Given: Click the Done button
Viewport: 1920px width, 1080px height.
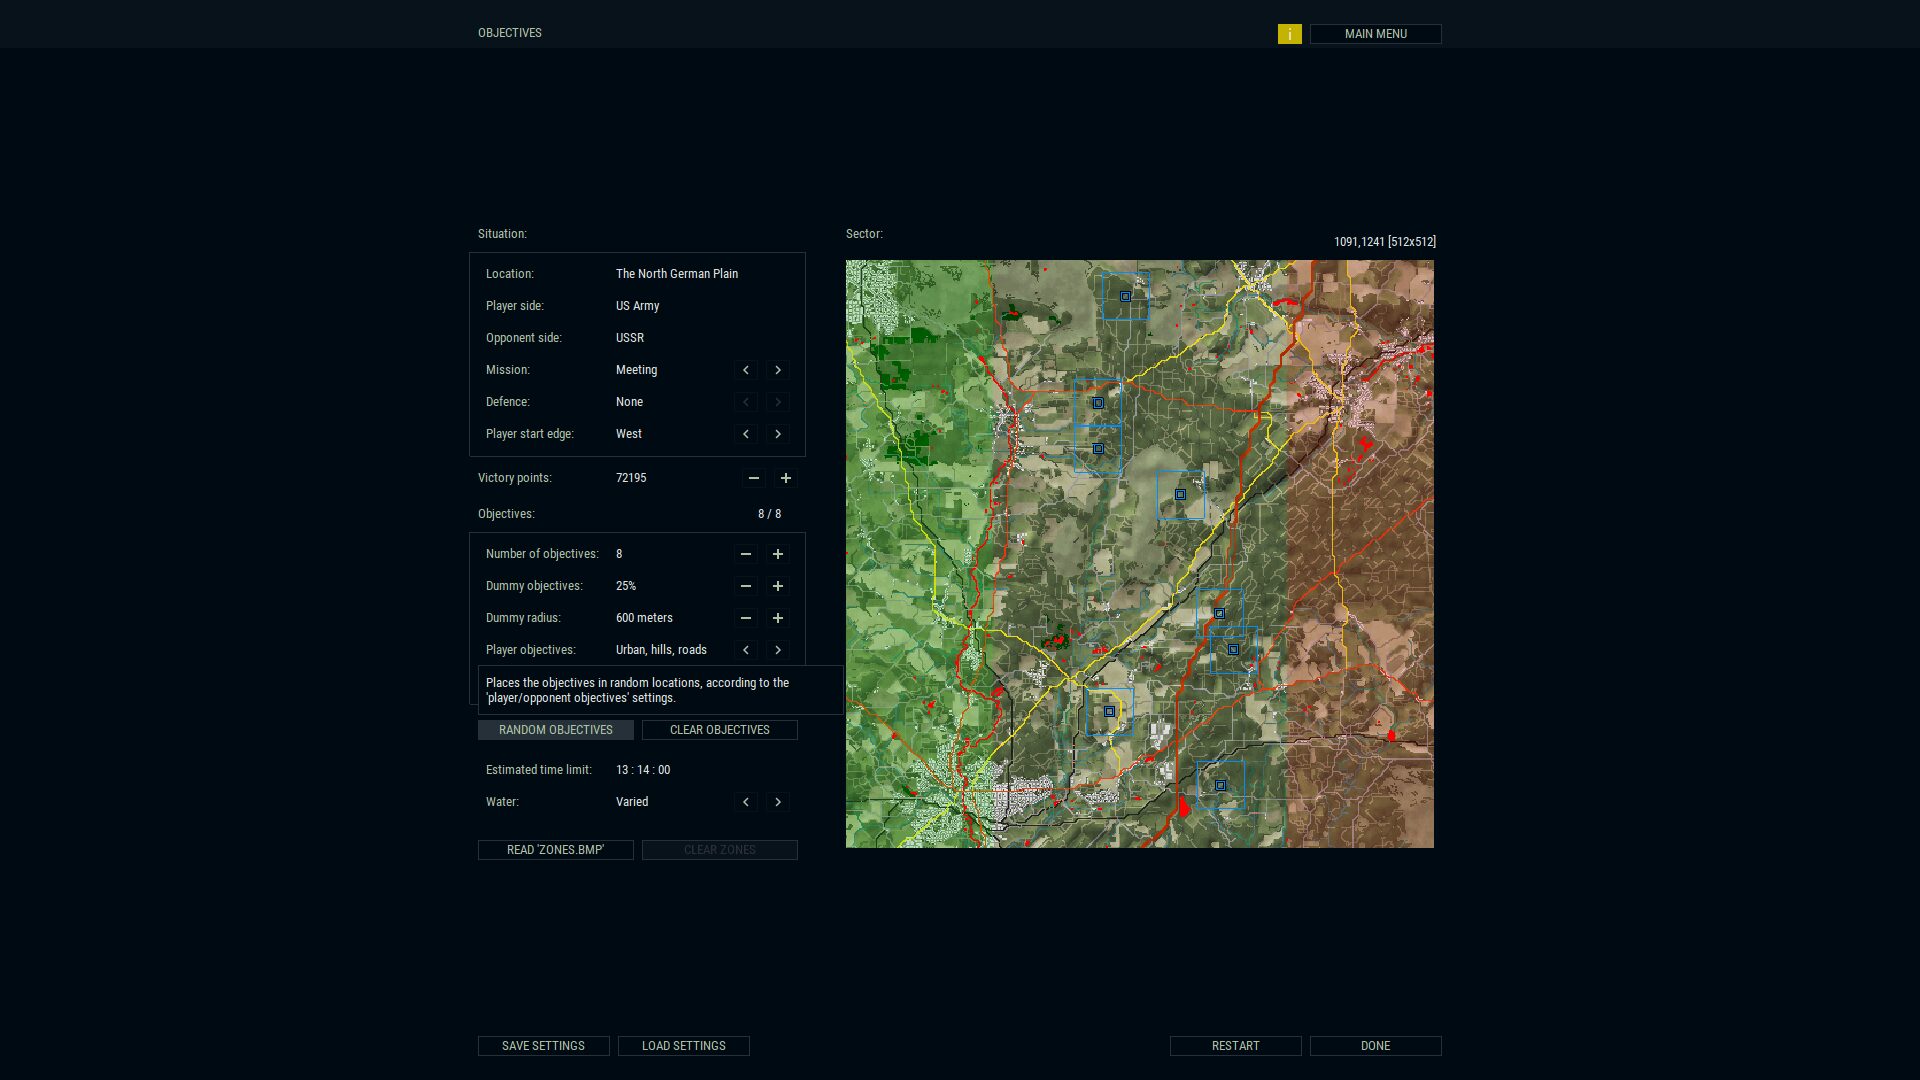Looking at the screenshot, I should pyautogui.click(x=1375, y=1046).
